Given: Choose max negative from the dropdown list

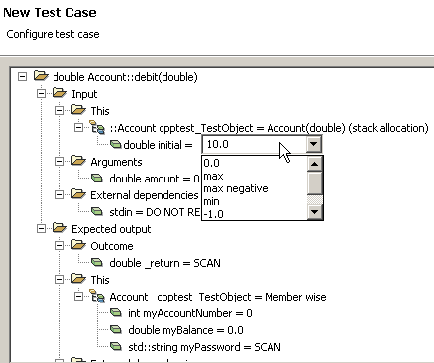Looking at the screenshot, I should click(x=254, y=188).
